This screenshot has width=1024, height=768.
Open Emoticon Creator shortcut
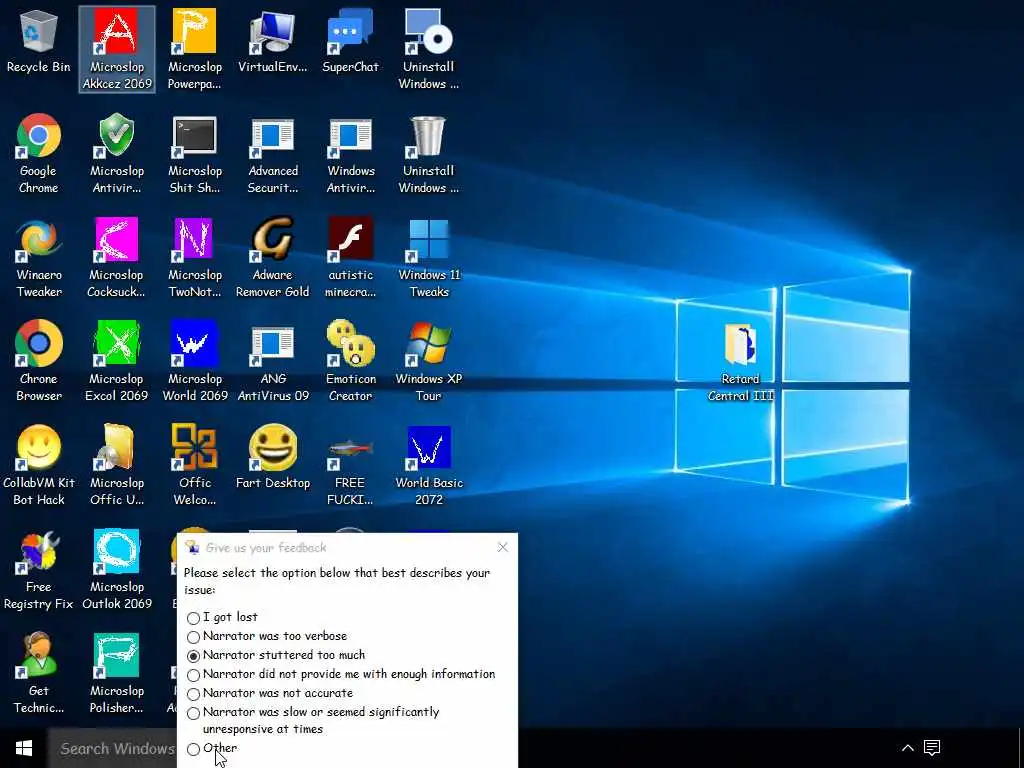pos(351,362)
